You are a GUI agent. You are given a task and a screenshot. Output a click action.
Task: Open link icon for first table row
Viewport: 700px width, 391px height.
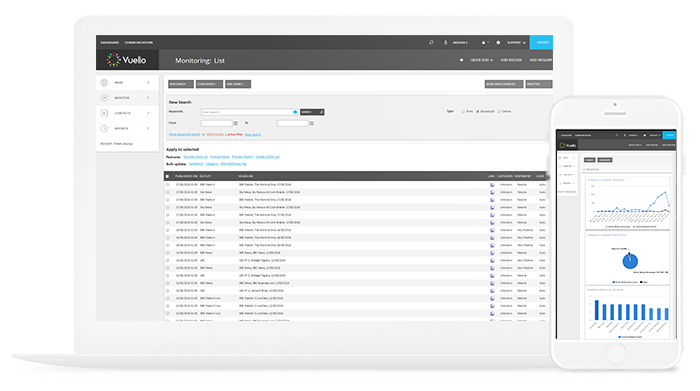[492, 185]
